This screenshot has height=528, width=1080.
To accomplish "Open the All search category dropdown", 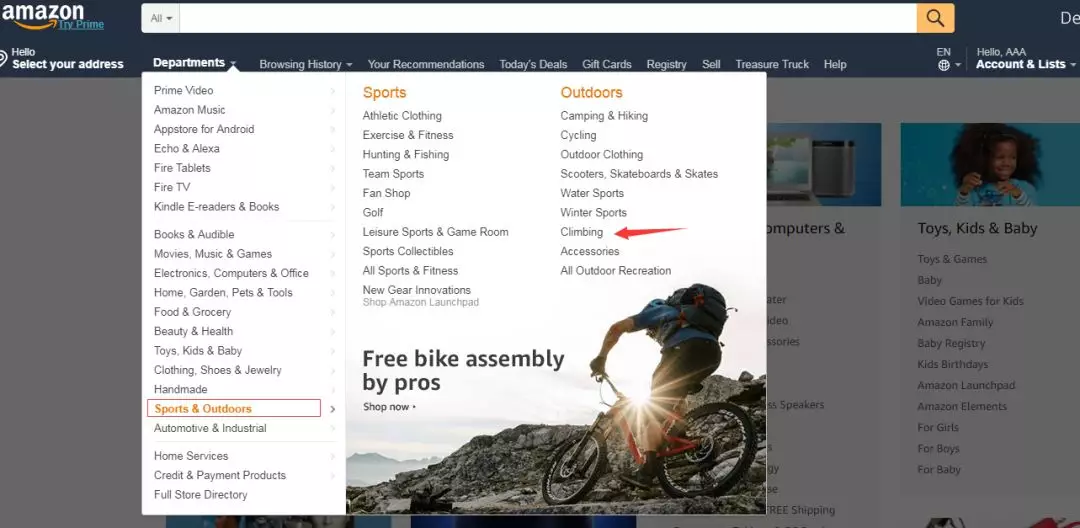I will 160,18.
